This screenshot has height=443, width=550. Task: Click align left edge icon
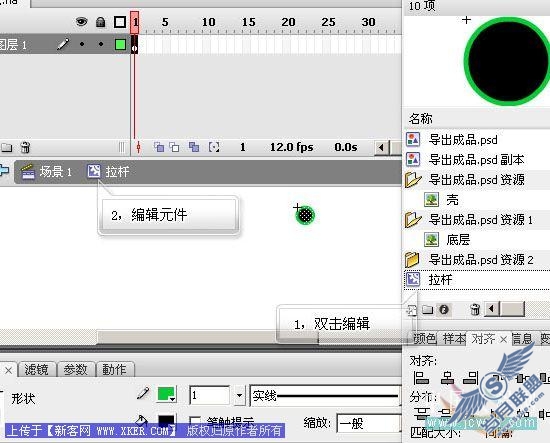(x=421, y=378)
